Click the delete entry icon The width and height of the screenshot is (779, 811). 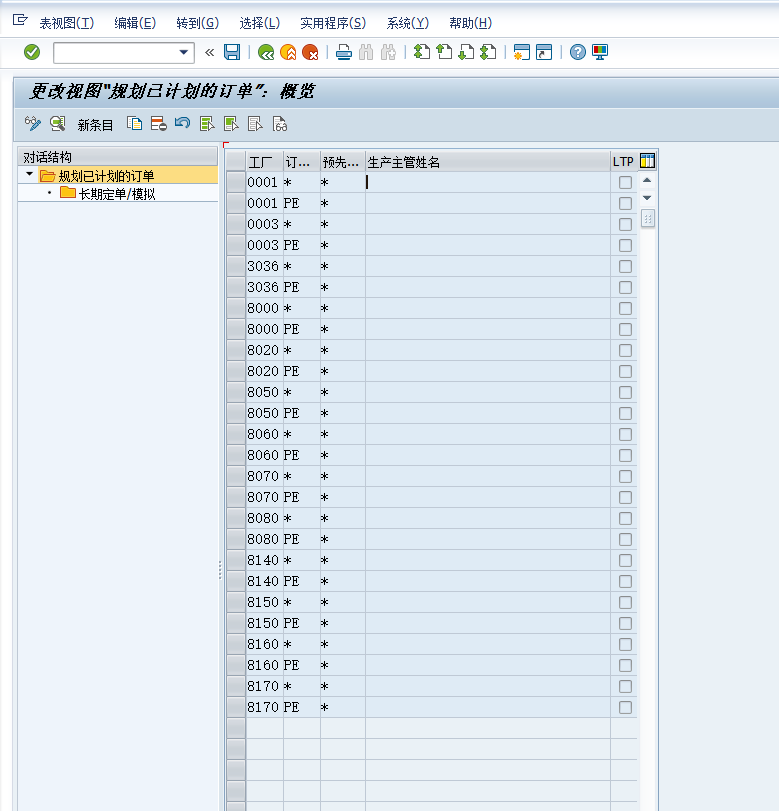click(x=158, y=124)
